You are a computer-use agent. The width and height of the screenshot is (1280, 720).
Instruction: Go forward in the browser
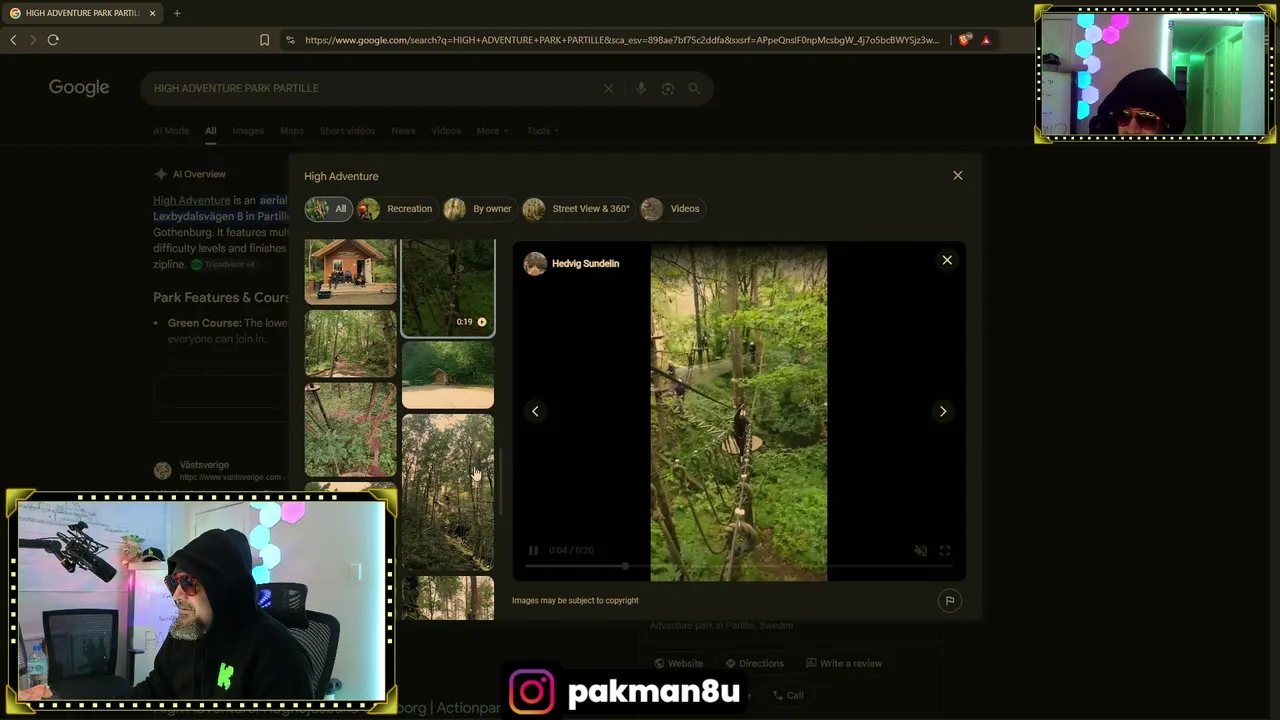[x=33, y=40]
